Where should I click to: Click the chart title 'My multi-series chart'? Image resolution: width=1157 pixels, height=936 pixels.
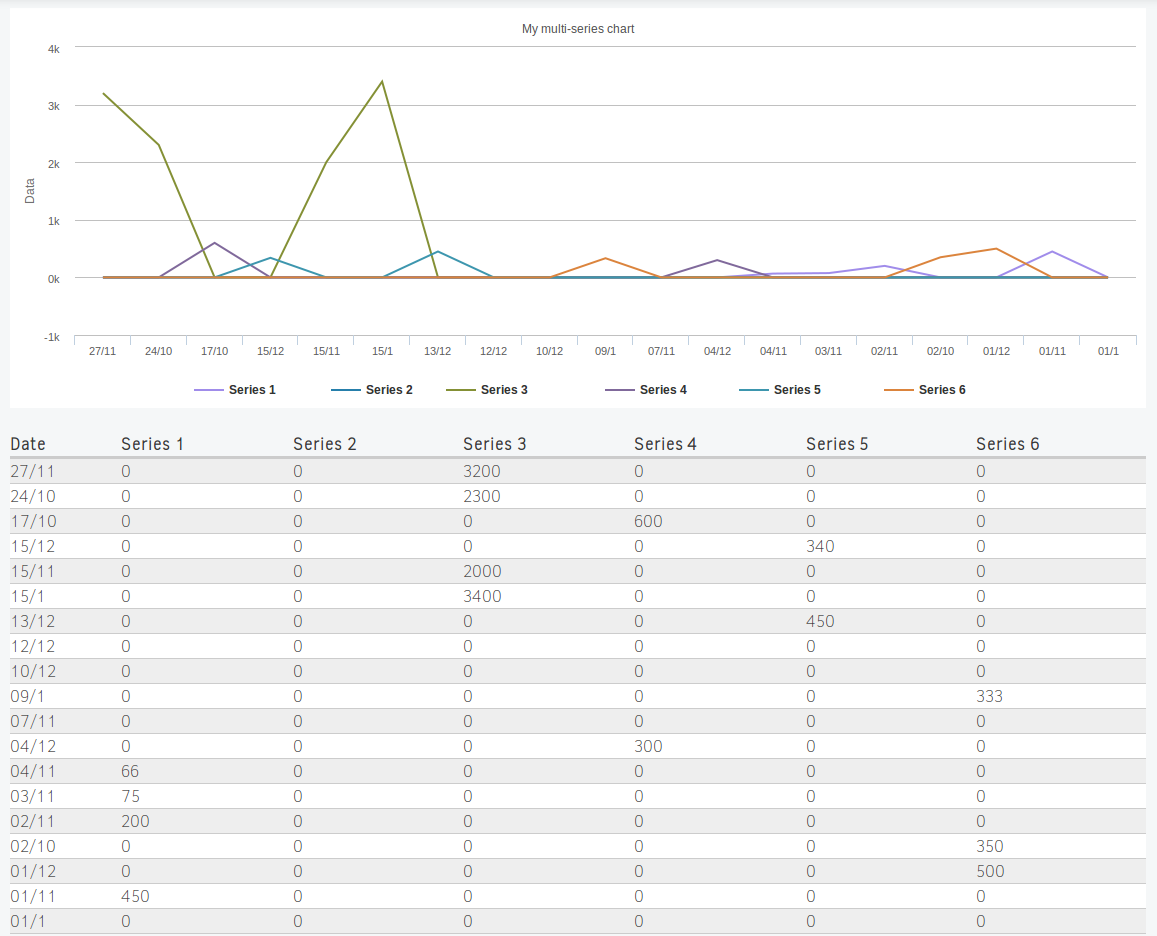(x=578, y=29)
